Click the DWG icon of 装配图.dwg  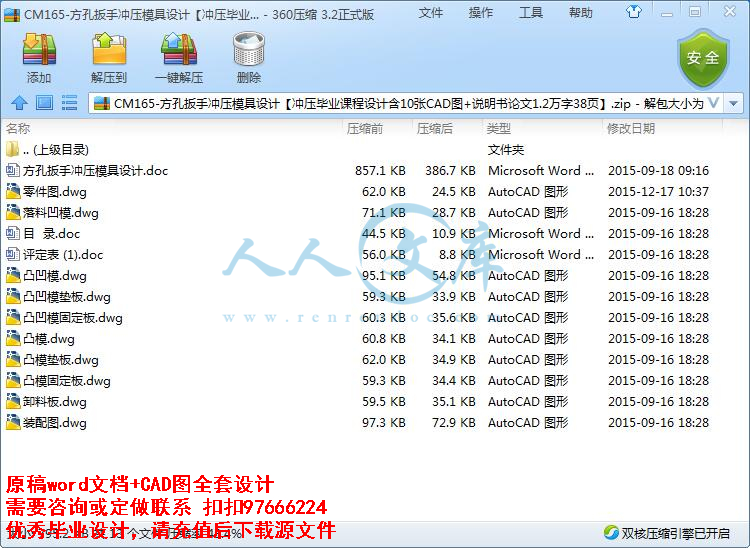(x=13, y=422)
